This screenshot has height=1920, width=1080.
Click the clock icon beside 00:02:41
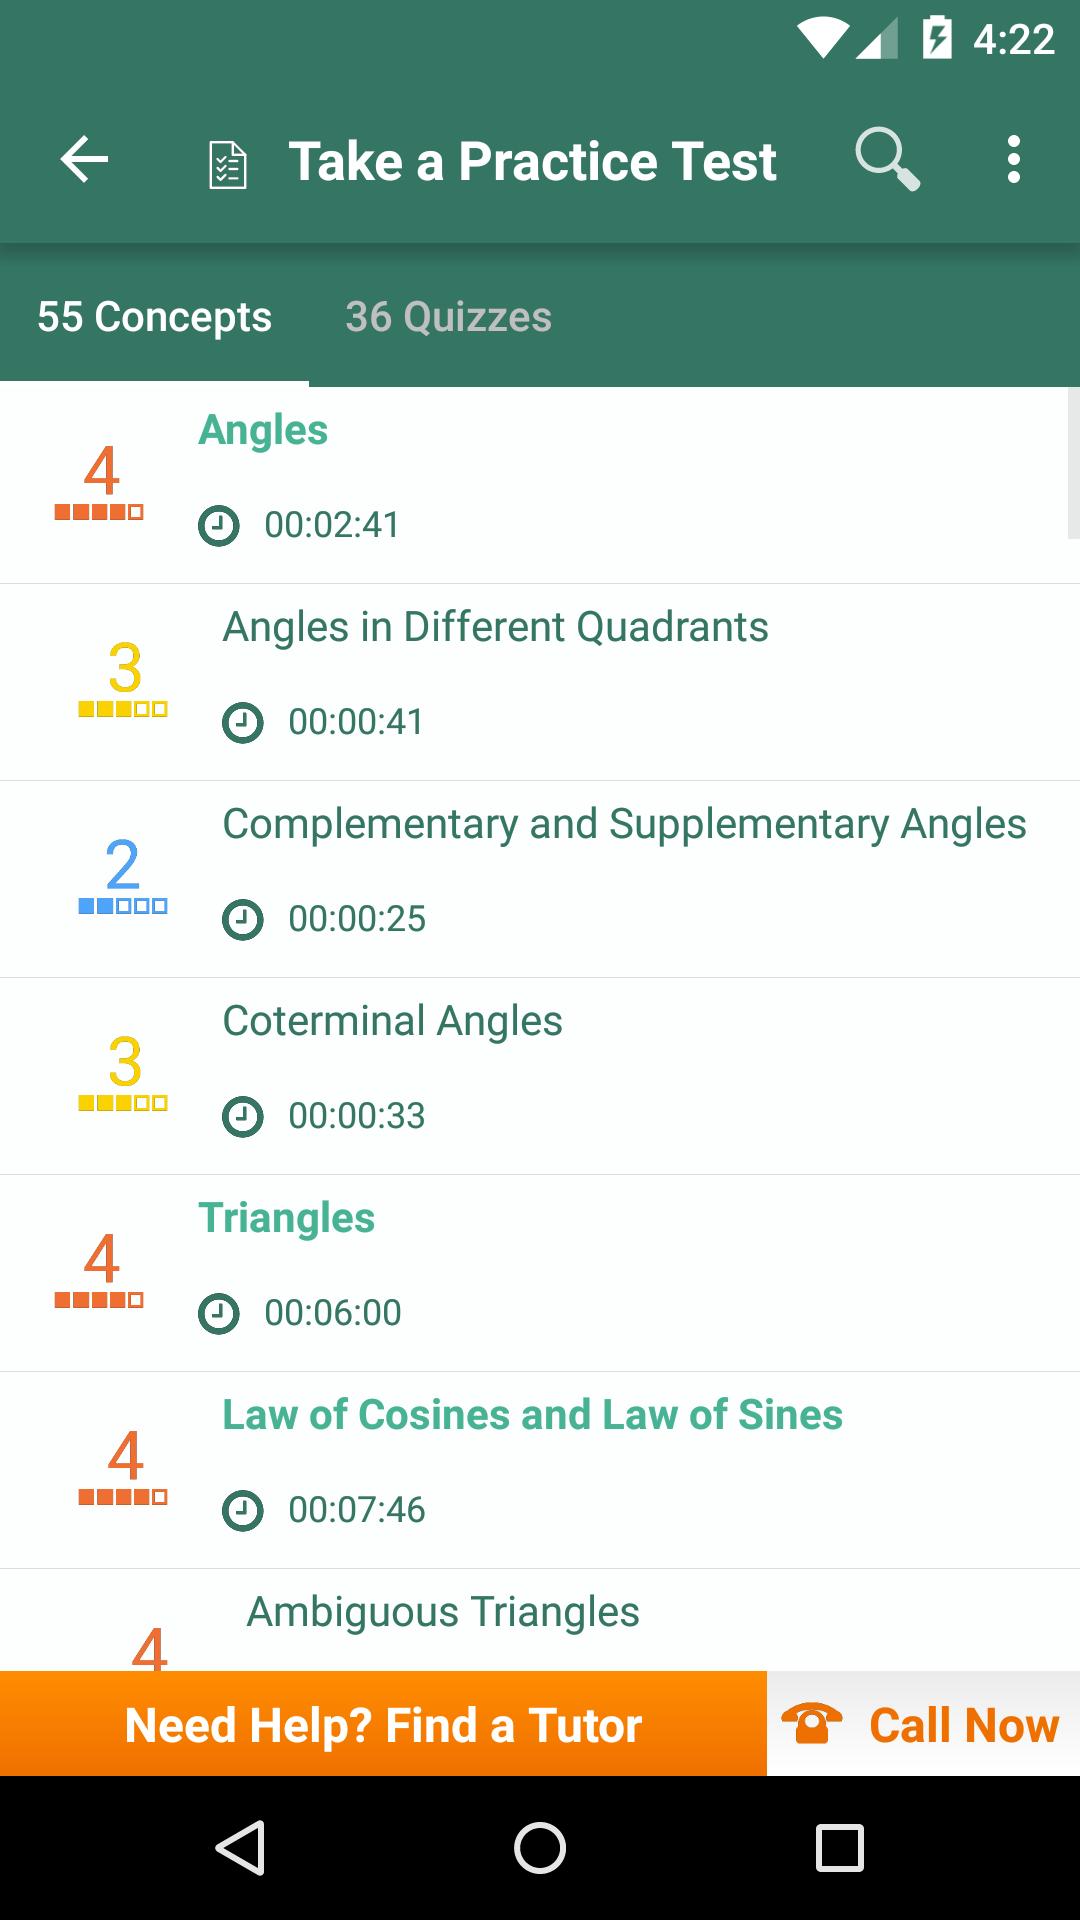219,525
